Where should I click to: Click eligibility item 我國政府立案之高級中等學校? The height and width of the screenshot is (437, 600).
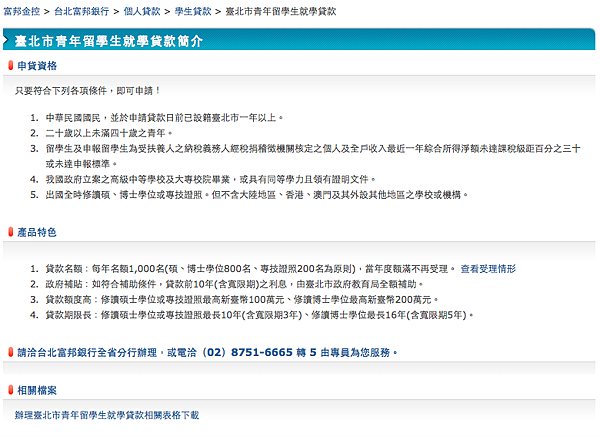(x=211, y=179)
